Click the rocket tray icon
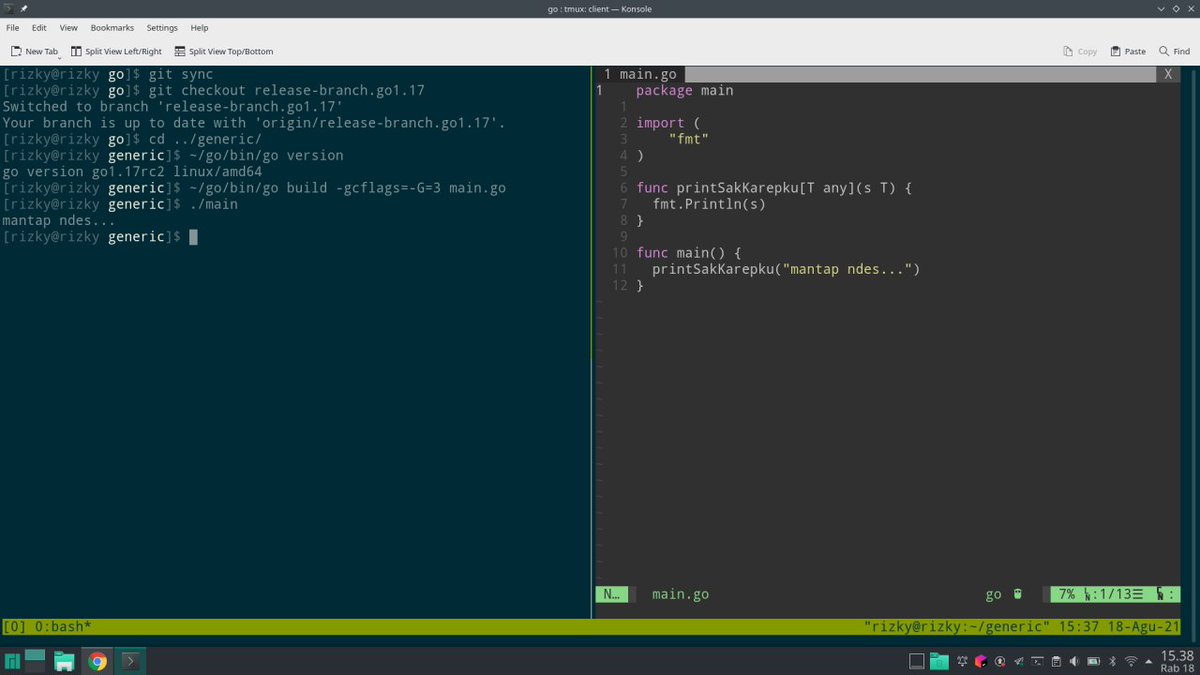The width and height of the screenshot is (1200, 675). click(1018, 661)
